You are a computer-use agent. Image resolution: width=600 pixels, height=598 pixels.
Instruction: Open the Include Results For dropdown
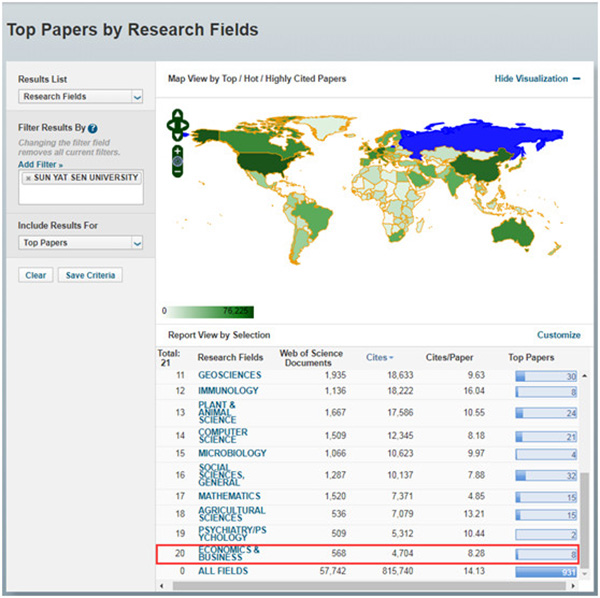(81, 243)
